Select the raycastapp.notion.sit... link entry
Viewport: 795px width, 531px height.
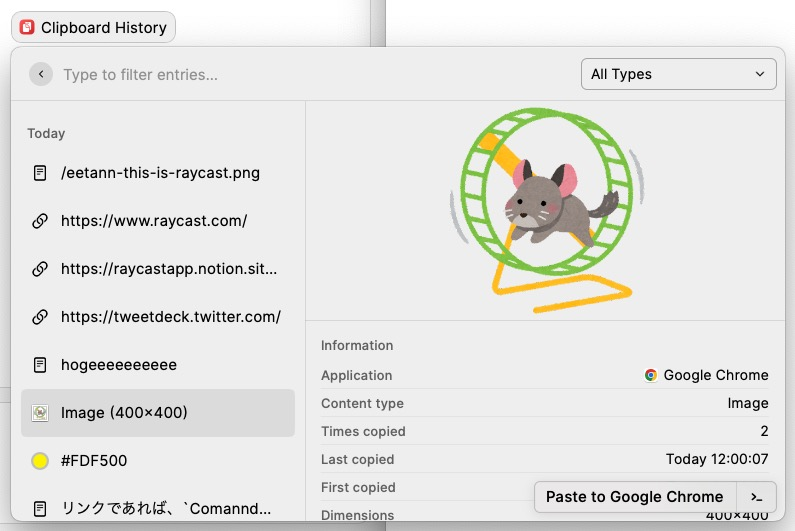coord(158,269)
